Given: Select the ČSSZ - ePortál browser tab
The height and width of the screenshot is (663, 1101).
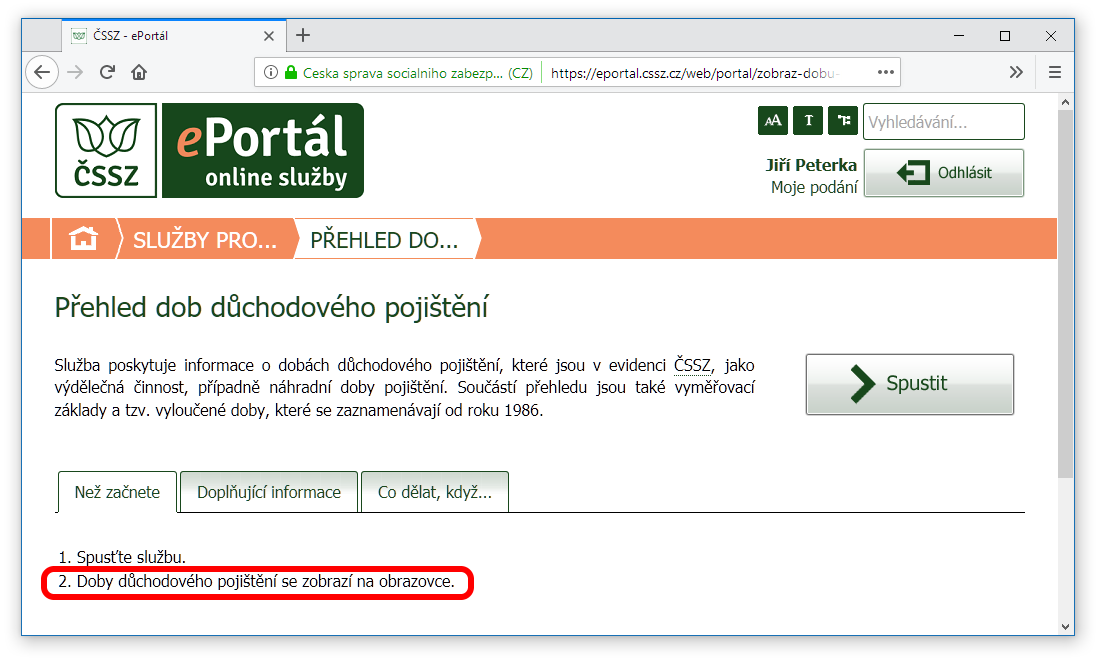Looking at the screenshot, I should (174, 36).
